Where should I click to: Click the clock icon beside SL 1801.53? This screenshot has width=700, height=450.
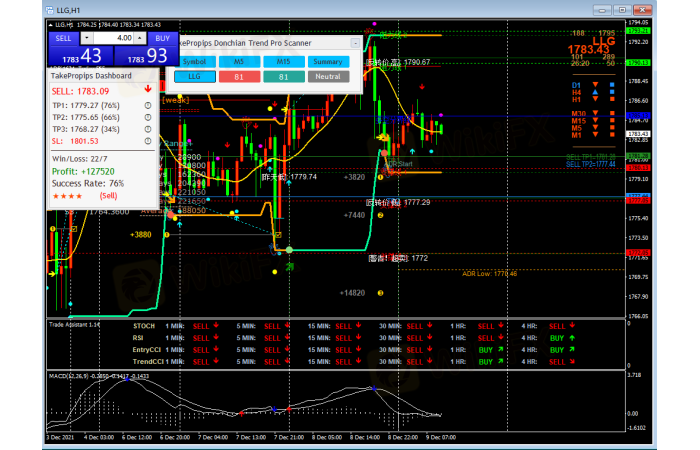pyautogui.click(x=147, y=140)
